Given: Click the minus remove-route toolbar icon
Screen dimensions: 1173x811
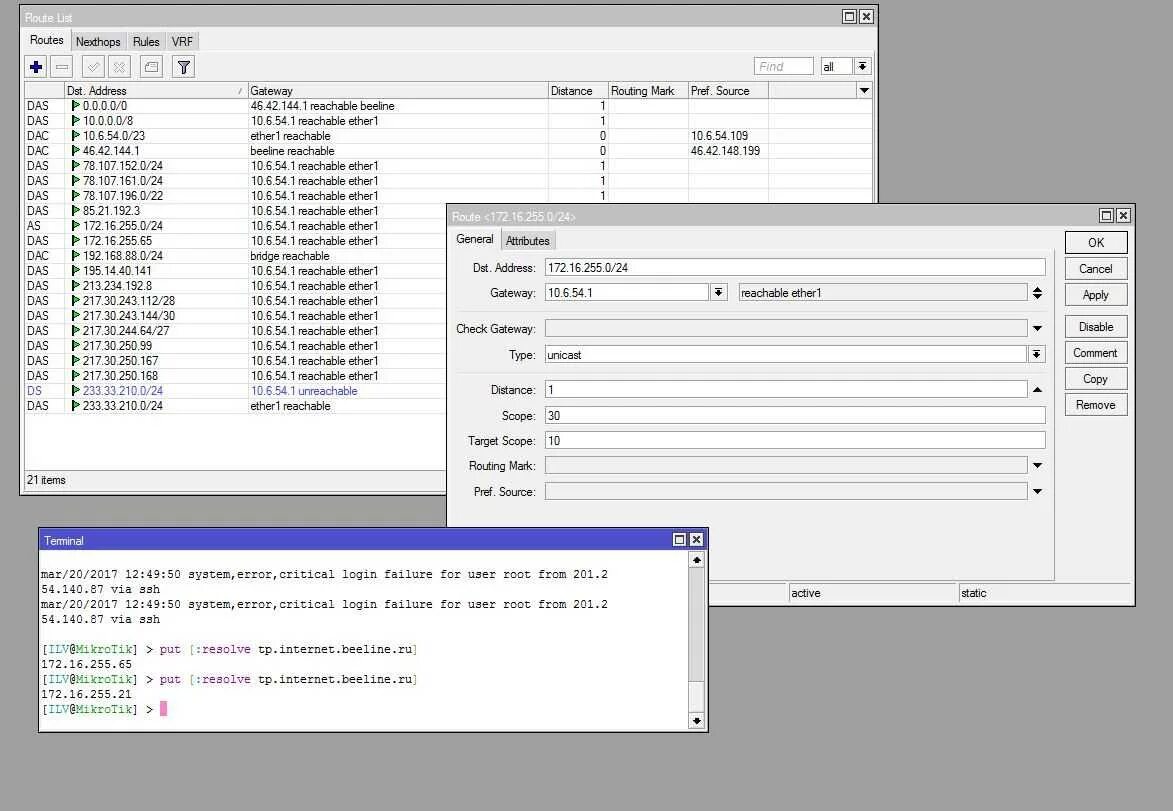Looking at the screenshot, I should 62,67.
